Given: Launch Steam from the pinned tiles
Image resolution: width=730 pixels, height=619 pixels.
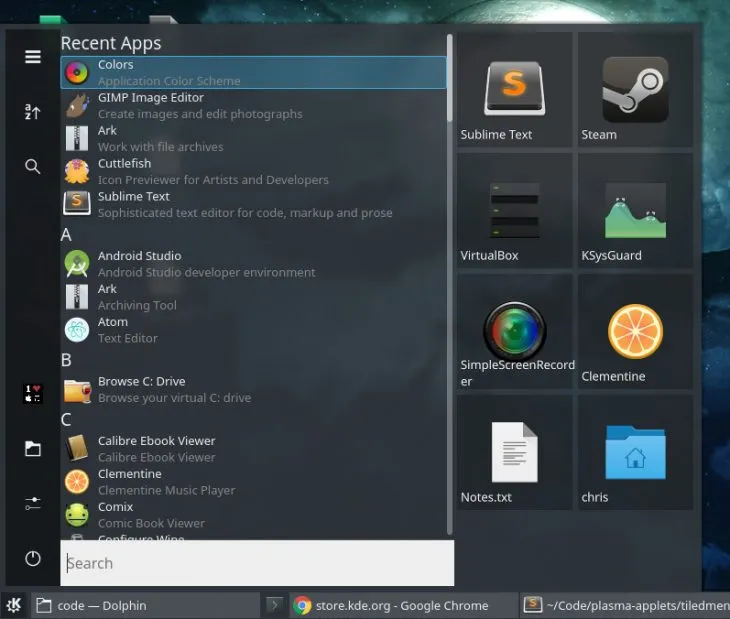Looking at the screenshot, I should point(635,90).
